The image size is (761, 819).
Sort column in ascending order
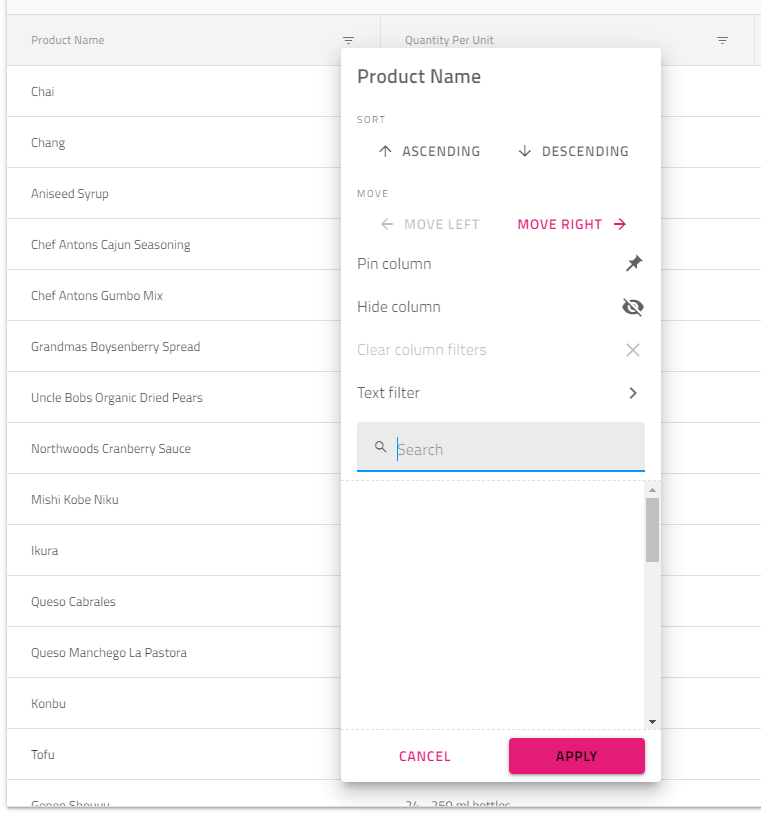point(429,152)
